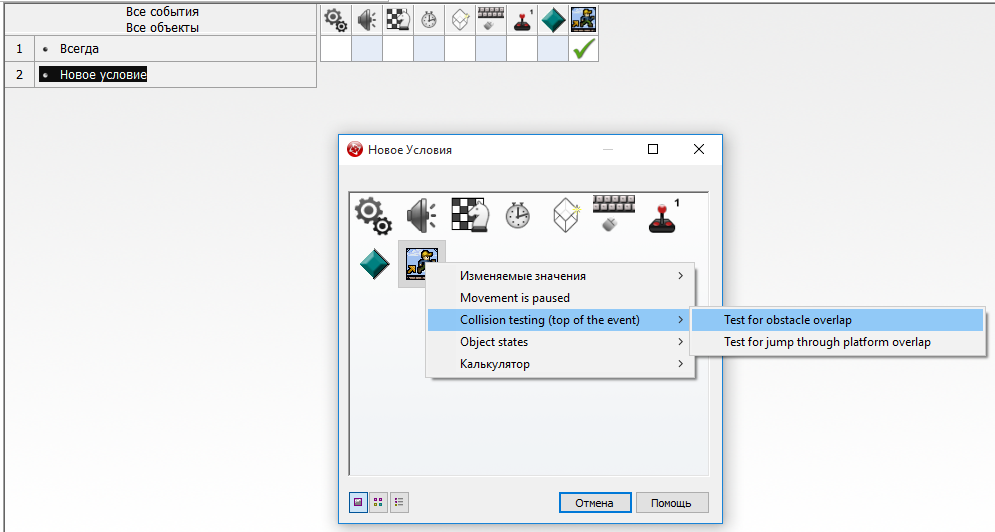Choose Test for obstacle overlap

pos(788,320)
